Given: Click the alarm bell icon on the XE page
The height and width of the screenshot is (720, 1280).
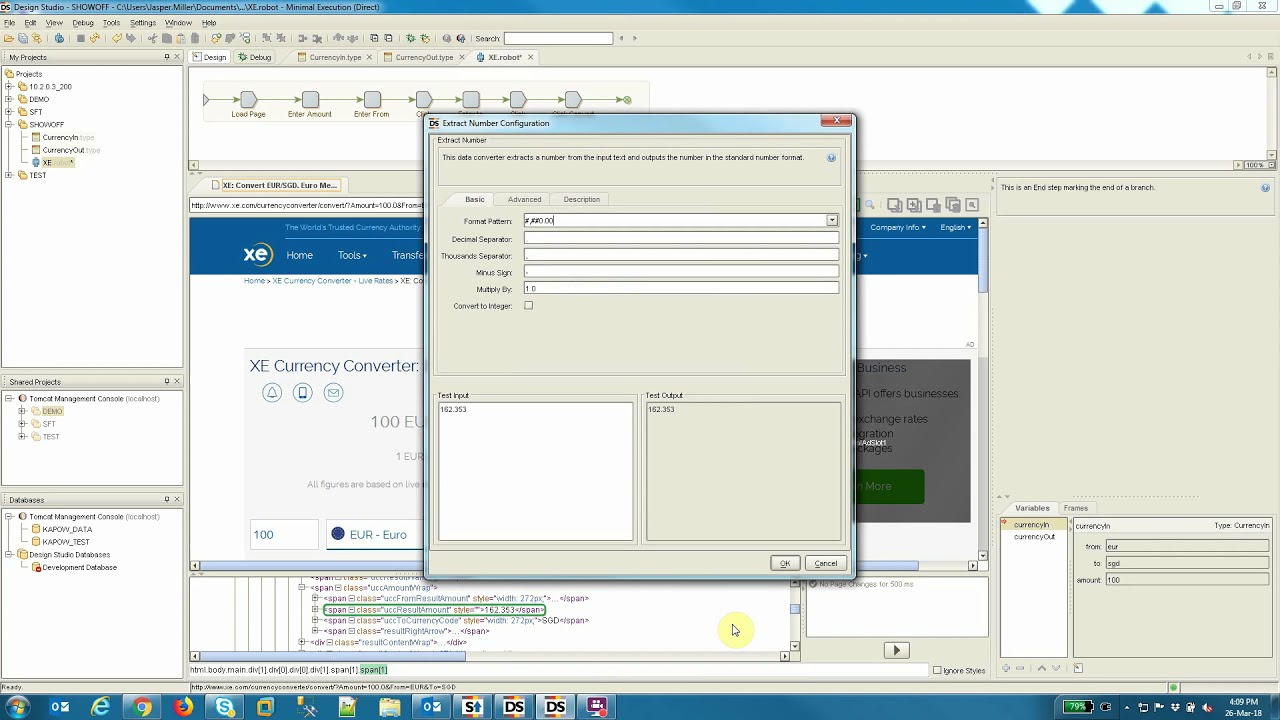Looking at the screenshot, I should tap(272, 392).
